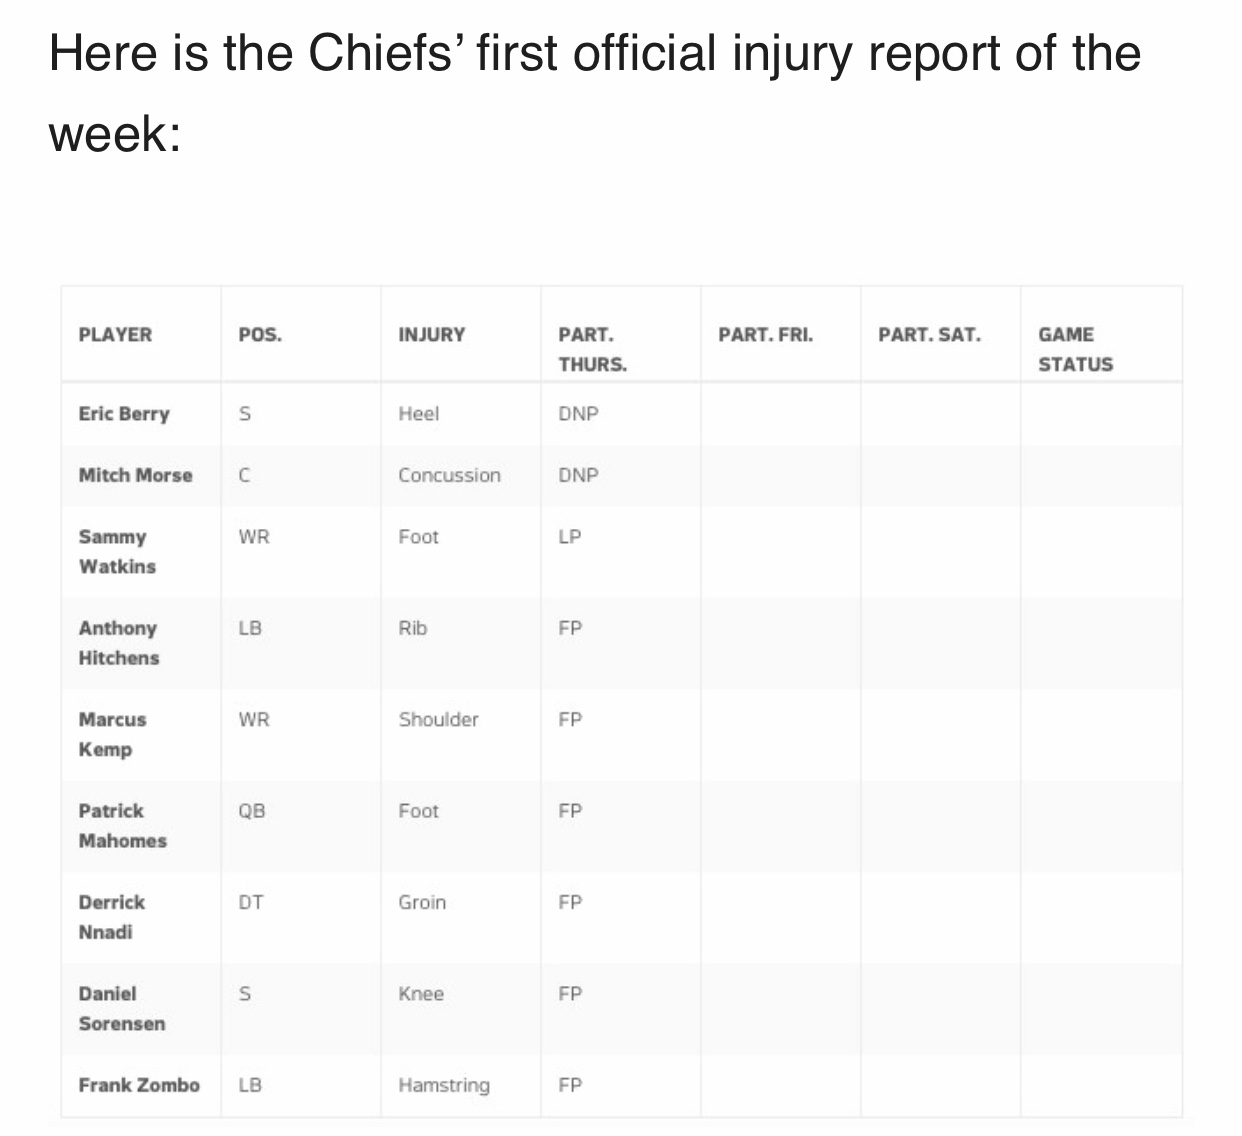Click the Hamstring injury cell

(x=444, y=1085)
